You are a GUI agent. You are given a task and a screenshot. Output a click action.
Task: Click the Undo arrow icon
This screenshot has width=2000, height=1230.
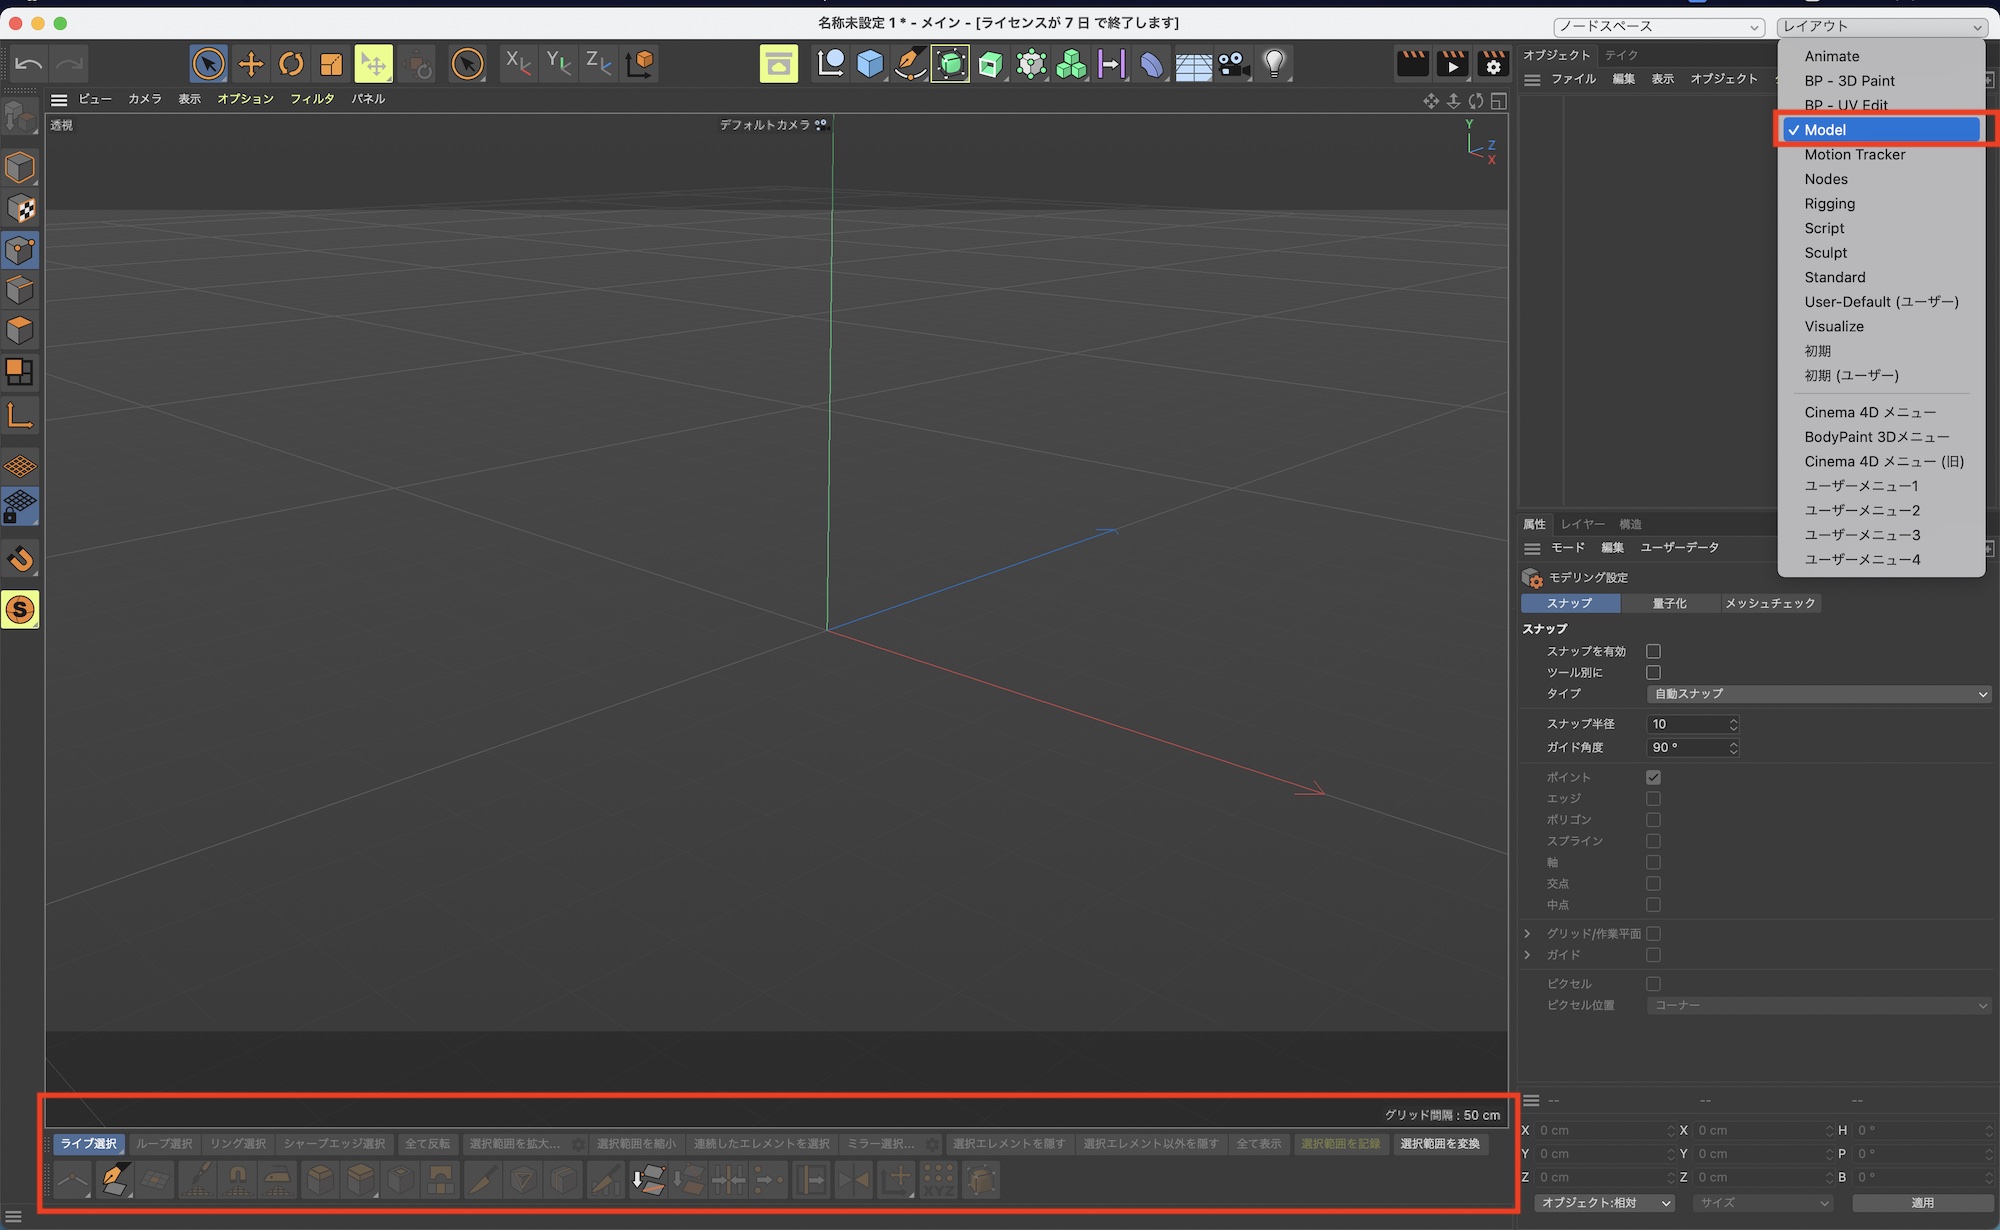tap(29, 65)
